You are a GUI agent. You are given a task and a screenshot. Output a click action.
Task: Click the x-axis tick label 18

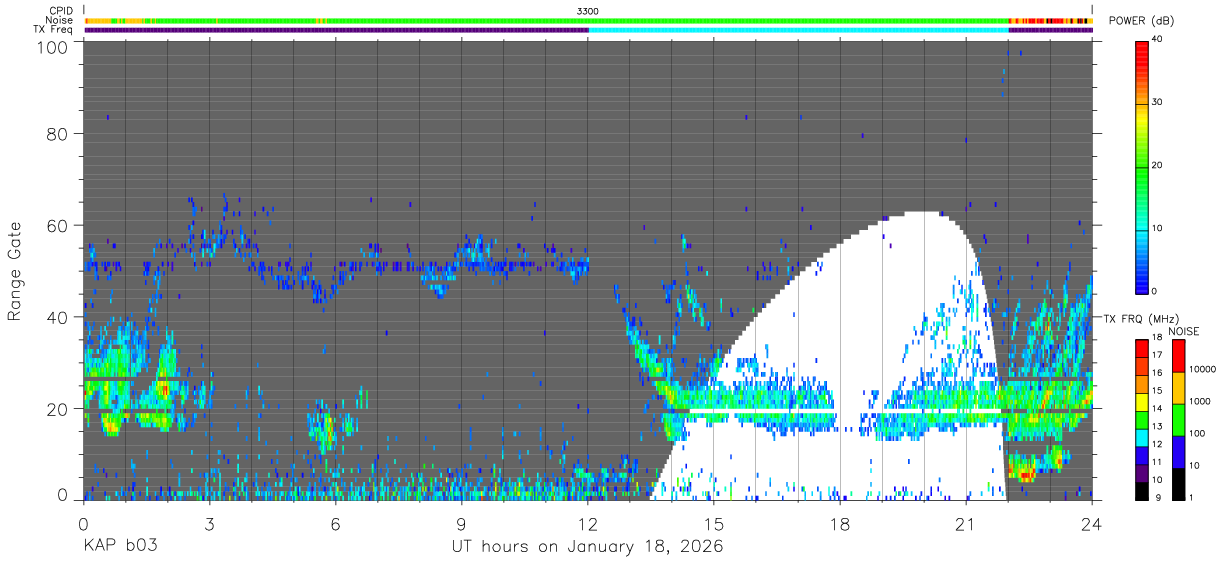(x=840, y=524)
